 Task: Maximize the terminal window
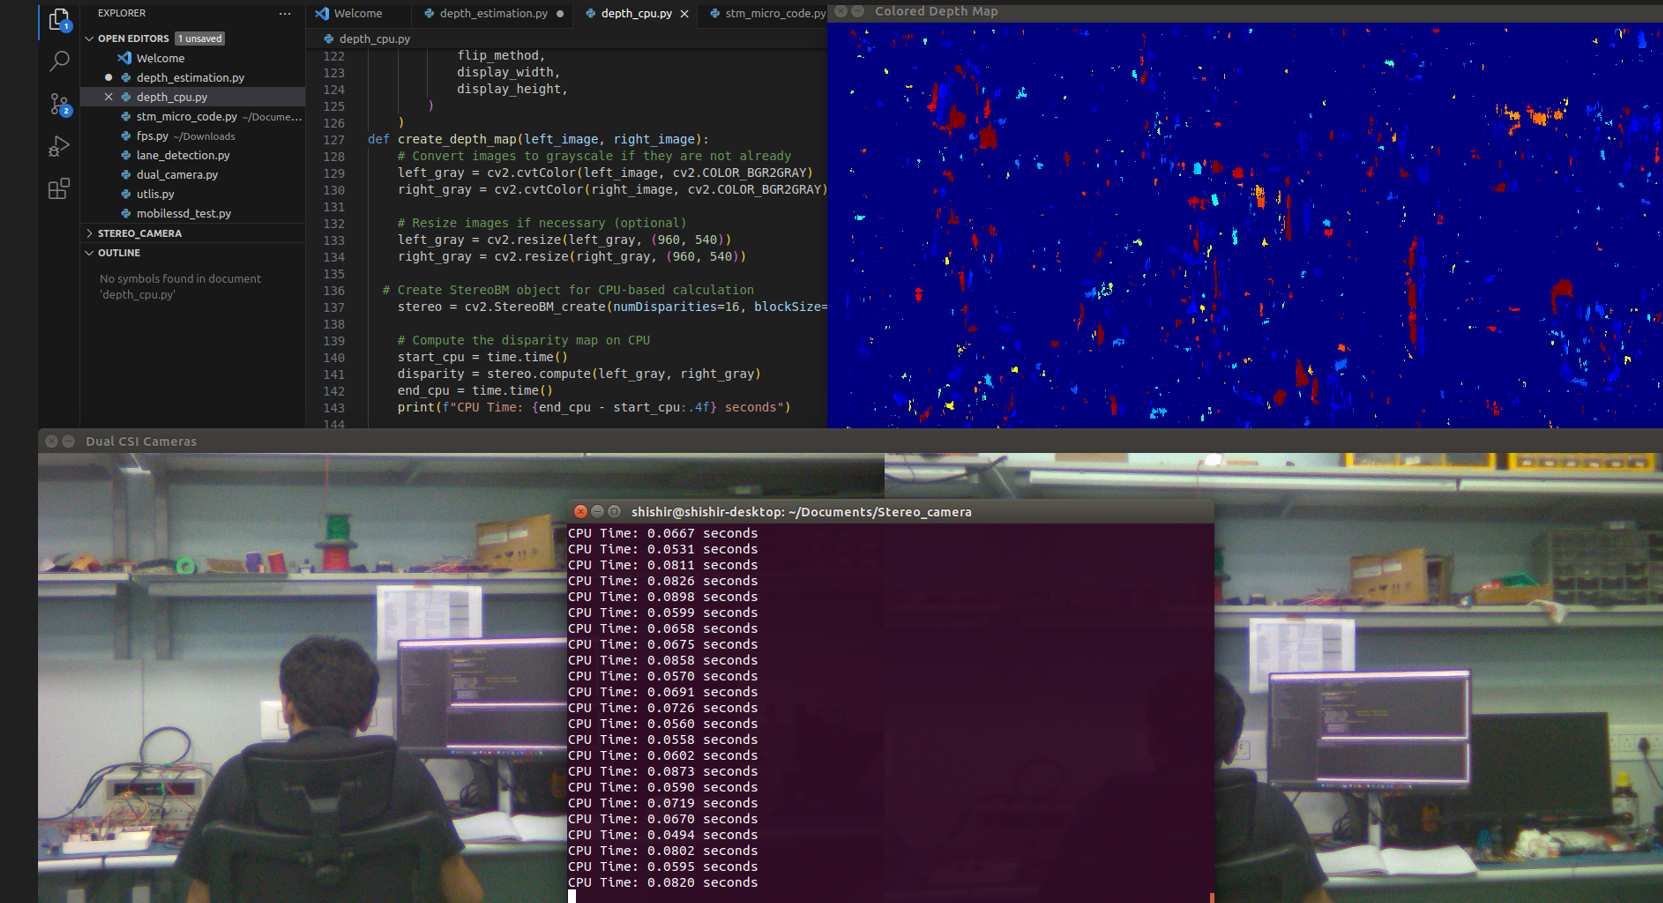[x=614, y=511]
